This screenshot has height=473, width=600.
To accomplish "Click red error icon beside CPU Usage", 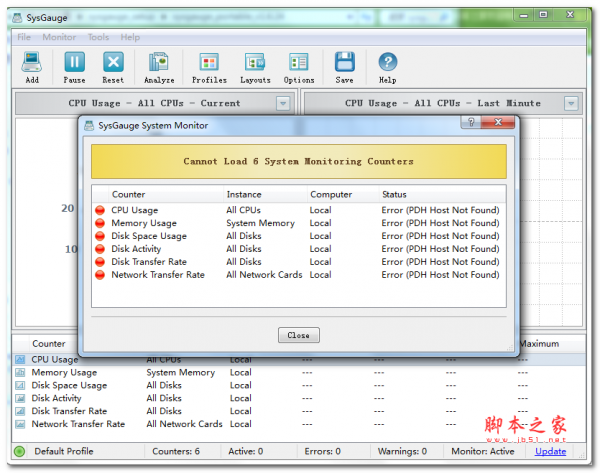I will pyautogui.click(x=100, y=210).
